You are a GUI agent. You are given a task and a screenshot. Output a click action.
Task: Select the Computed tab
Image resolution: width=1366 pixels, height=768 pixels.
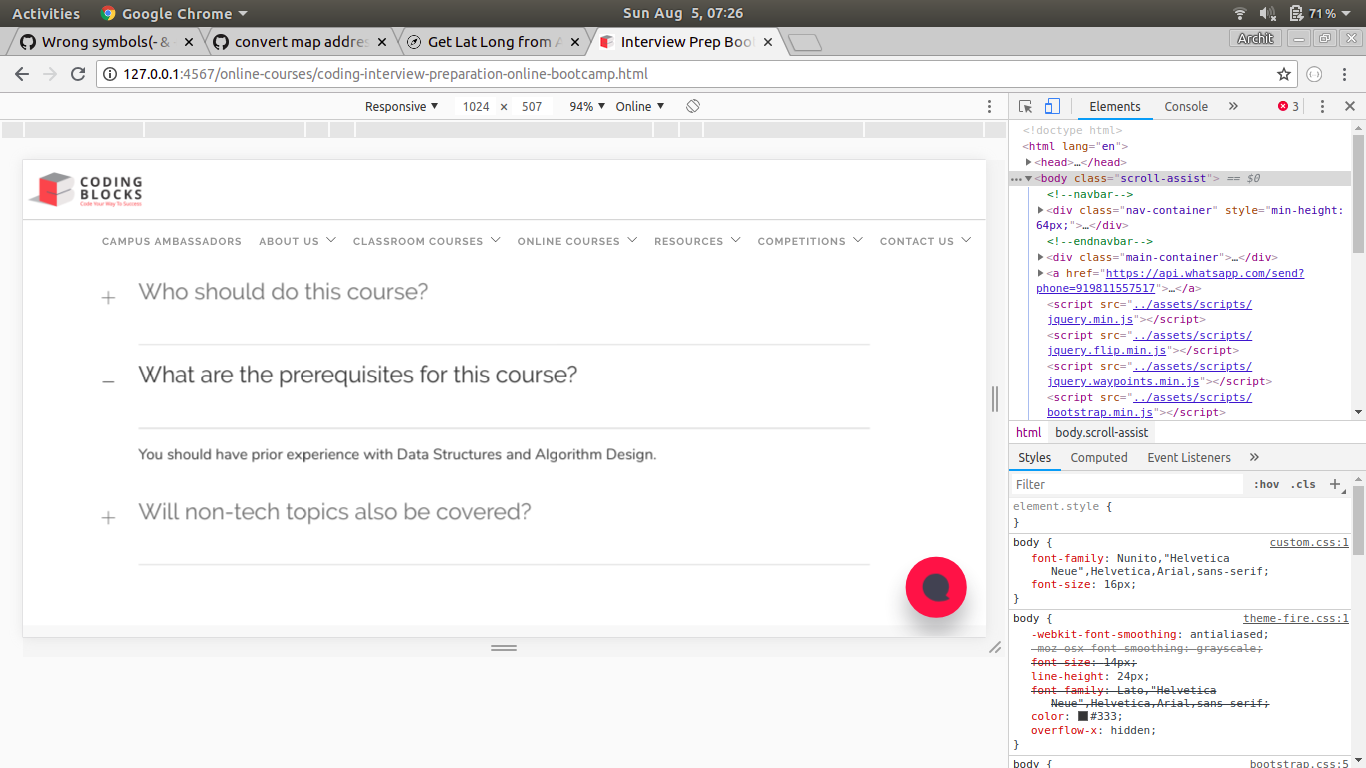click(1099, 457)
